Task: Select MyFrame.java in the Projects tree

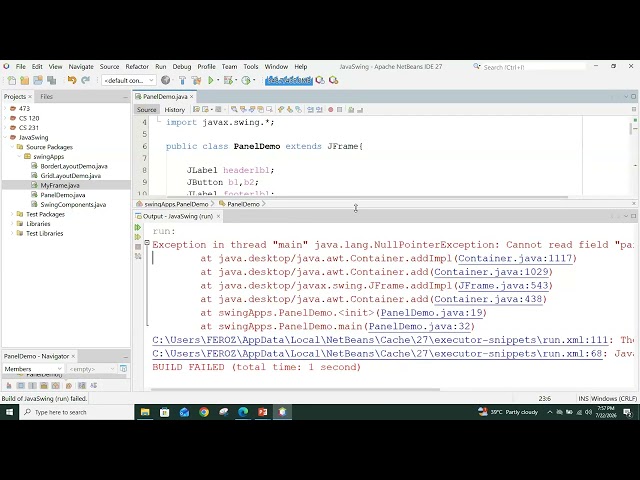Action: coord(60,185)
